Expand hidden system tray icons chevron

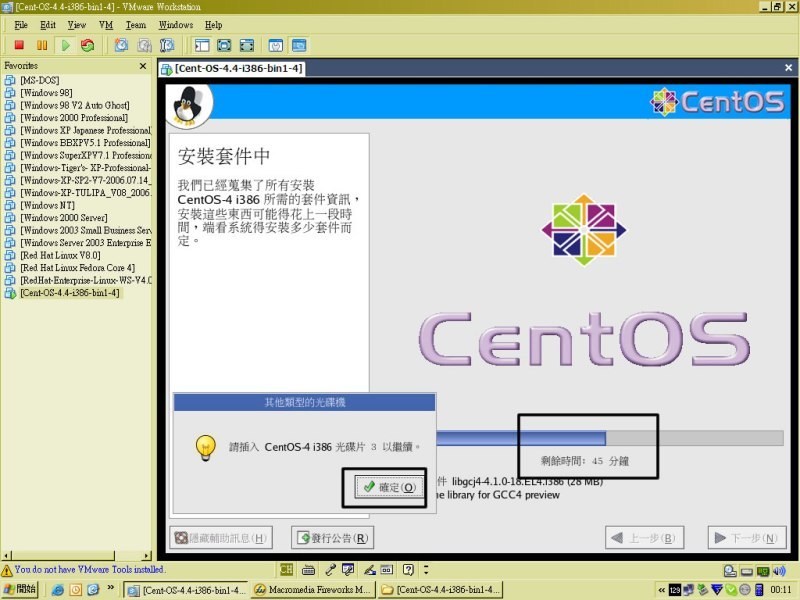point(661,590)
